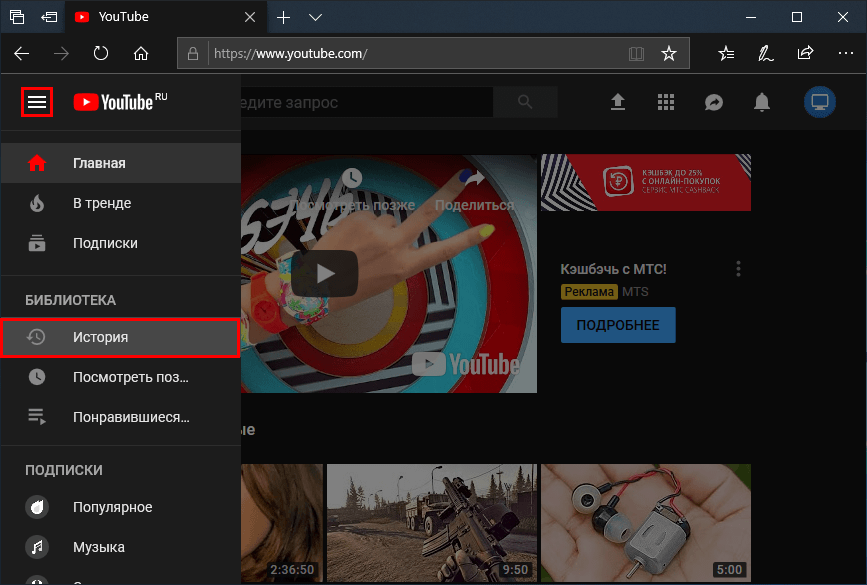Open the Популярное channel

[121, 507]
